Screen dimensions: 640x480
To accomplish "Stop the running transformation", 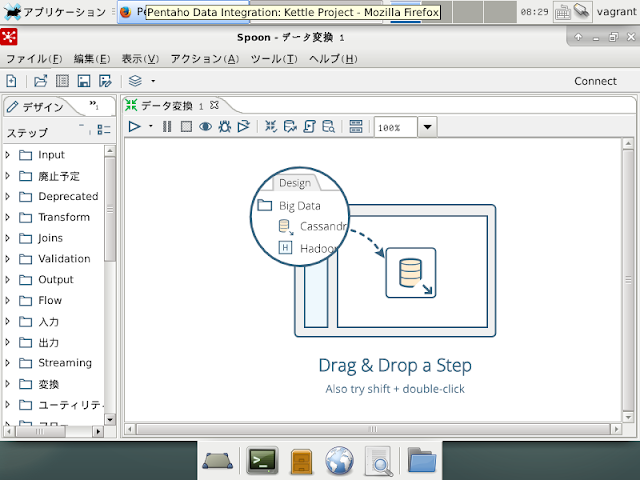I will coord(186,127).
